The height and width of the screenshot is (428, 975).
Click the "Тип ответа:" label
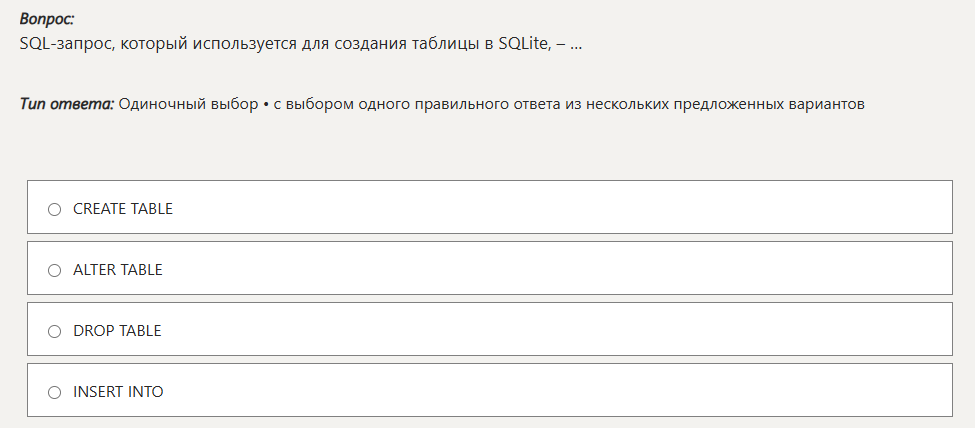[x=67, y=104]
